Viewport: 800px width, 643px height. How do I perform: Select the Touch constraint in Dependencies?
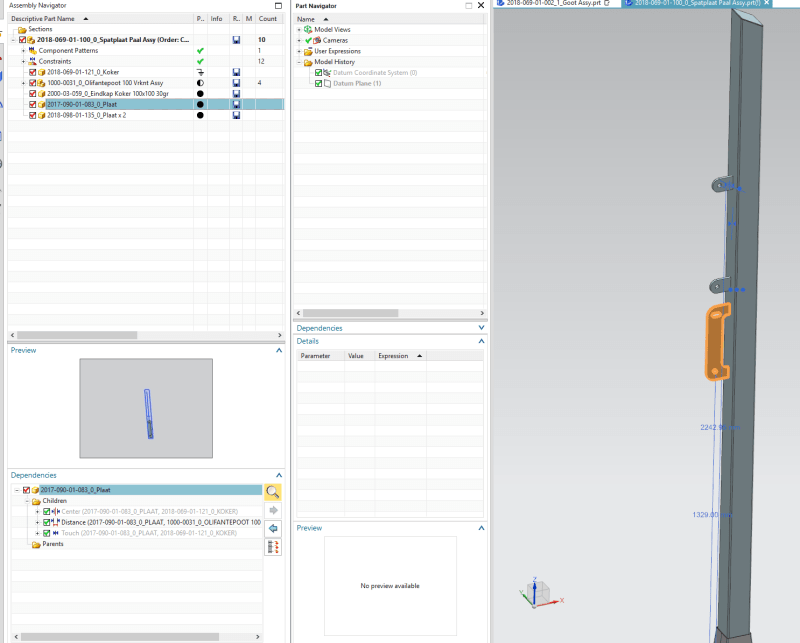pyautogui.click(x=149, y=533)
